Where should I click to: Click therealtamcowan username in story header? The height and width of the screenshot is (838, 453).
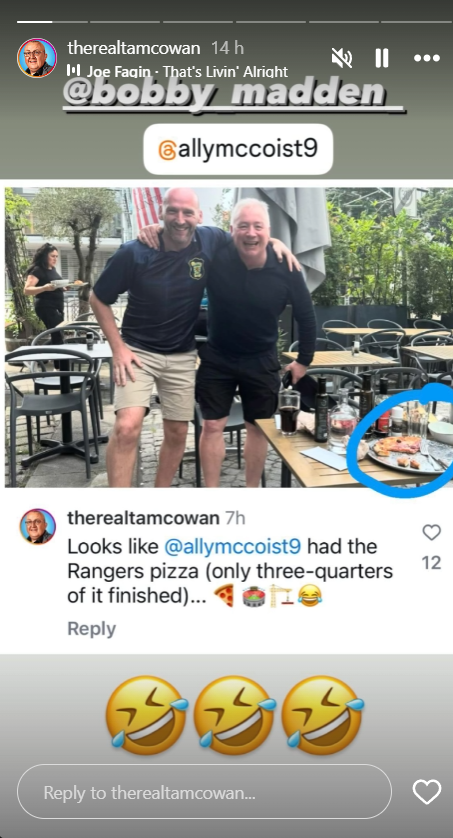134,48
